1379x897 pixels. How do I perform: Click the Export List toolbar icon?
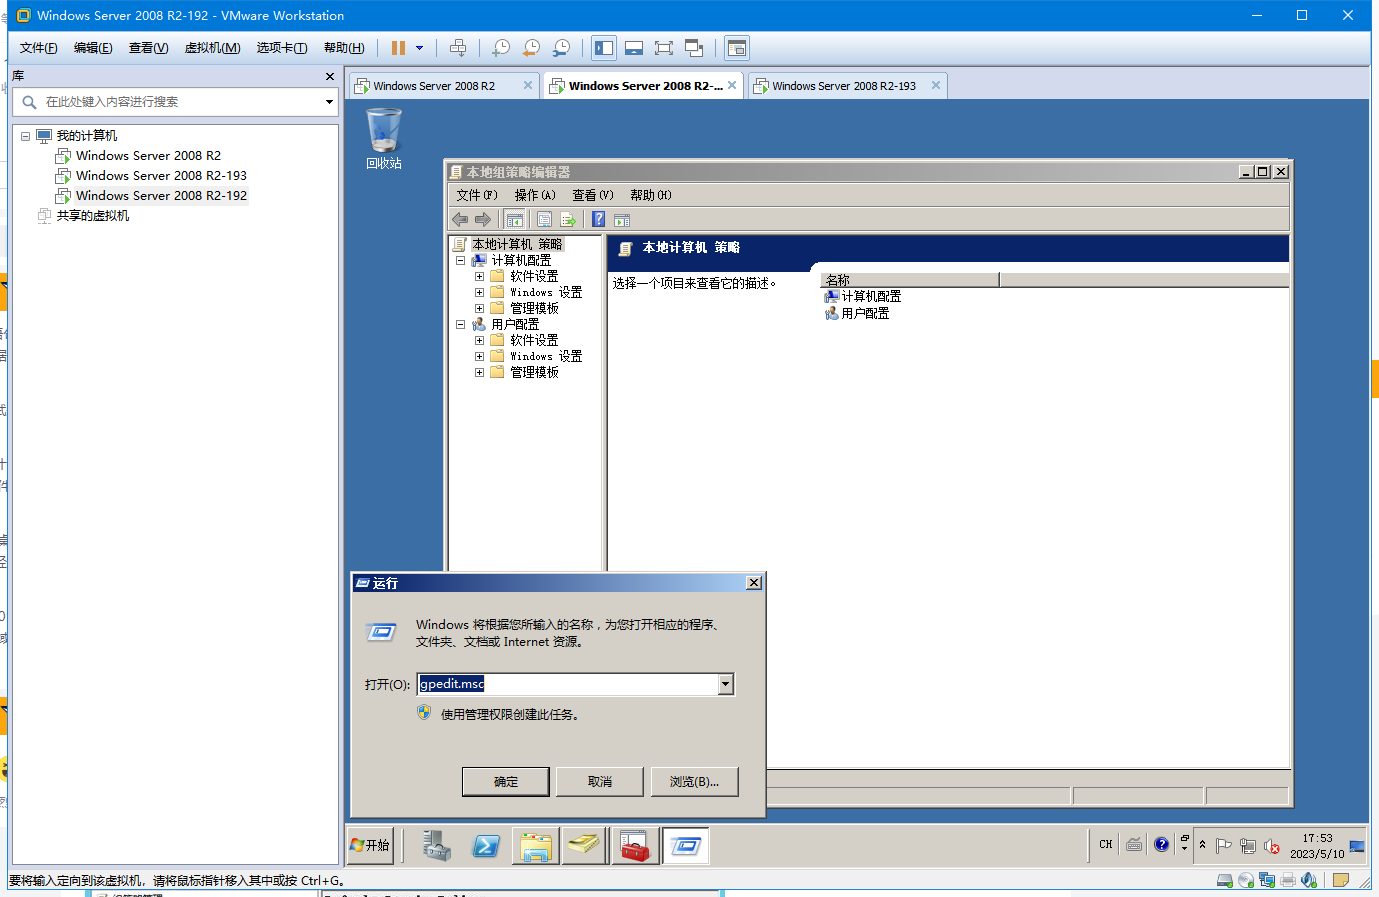(x=568, y=219)
